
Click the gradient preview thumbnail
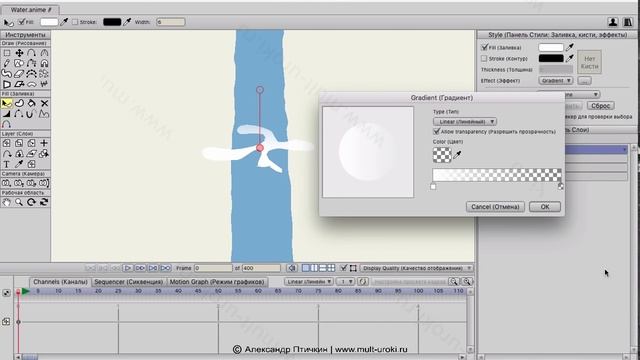[x=368, y=152]
